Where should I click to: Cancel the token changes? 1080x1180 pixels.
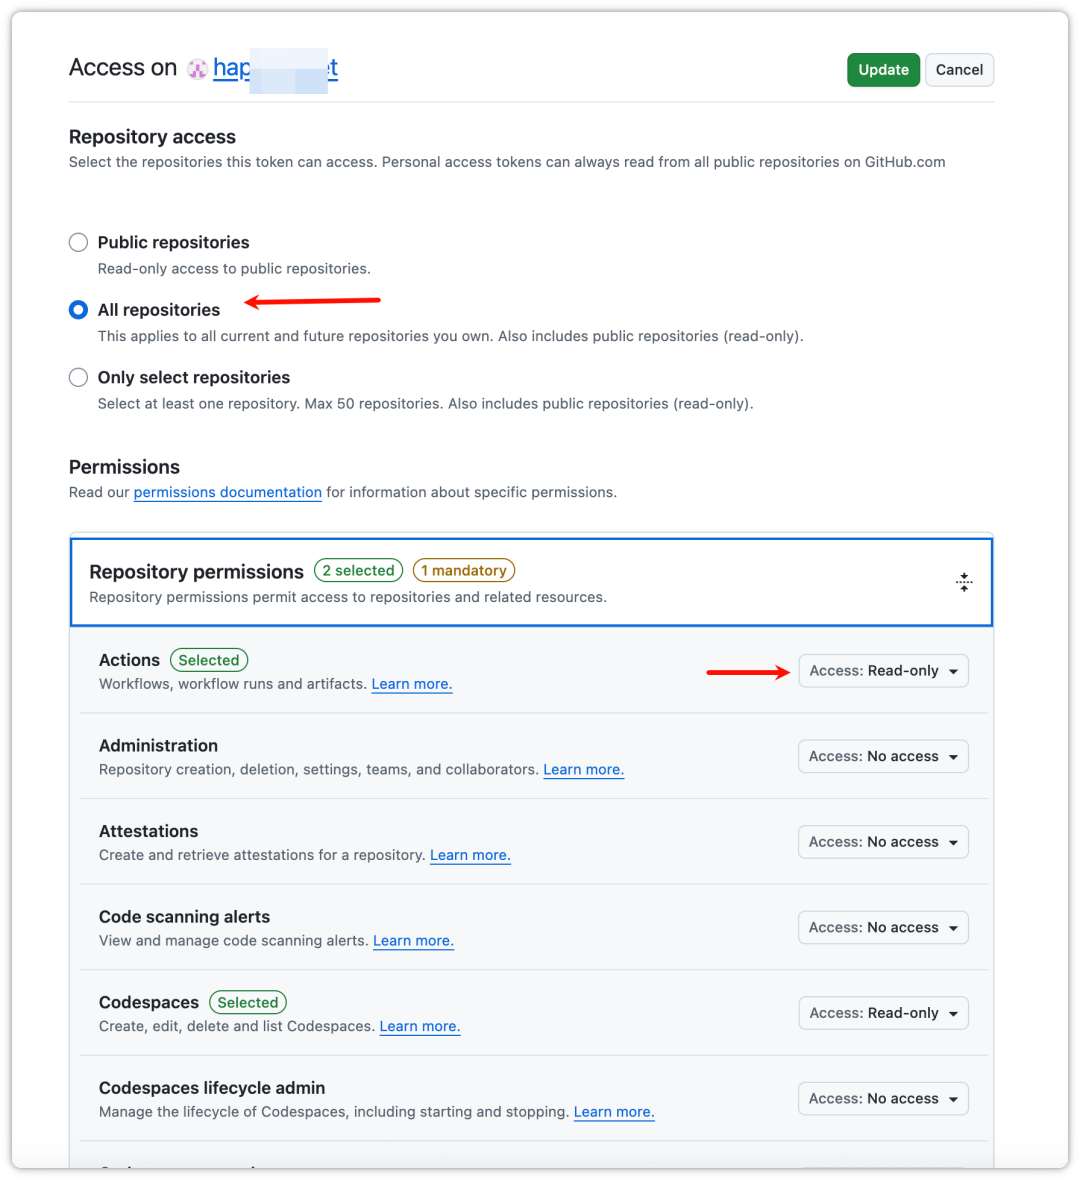(x=958, y=69)
